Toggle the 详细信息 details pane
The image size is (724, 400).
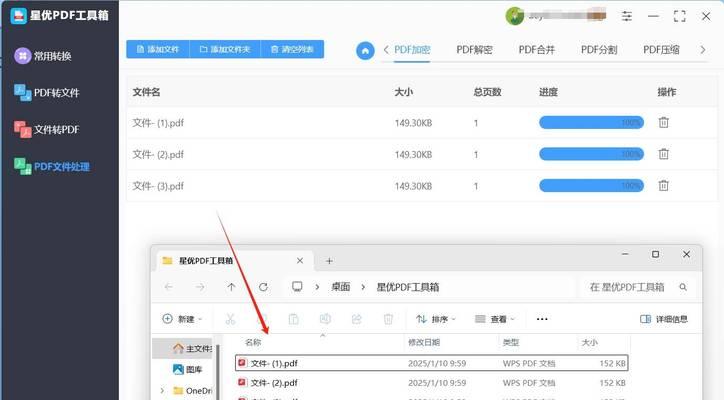[664, 319]
